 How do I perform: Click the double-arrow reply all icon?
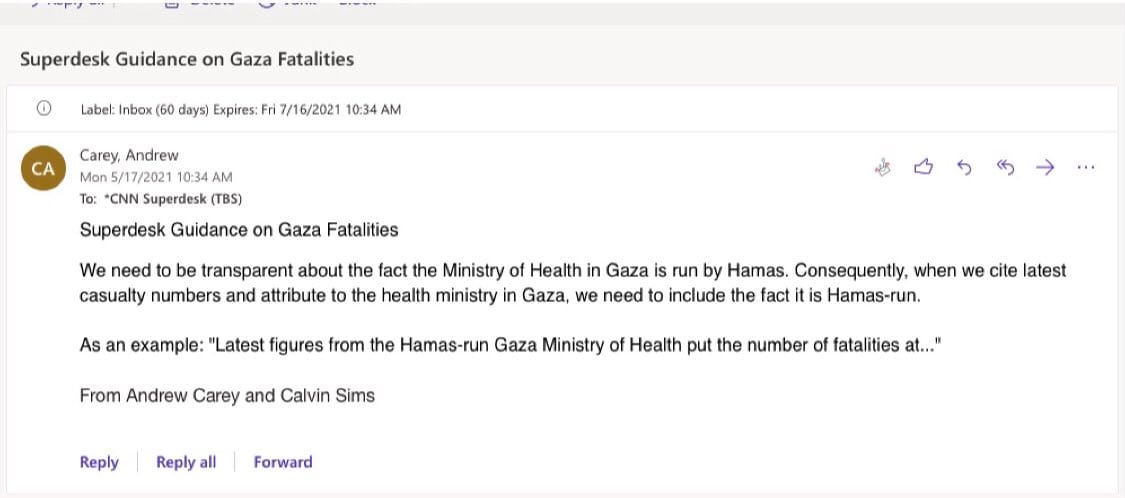[x=1005, y=168]
